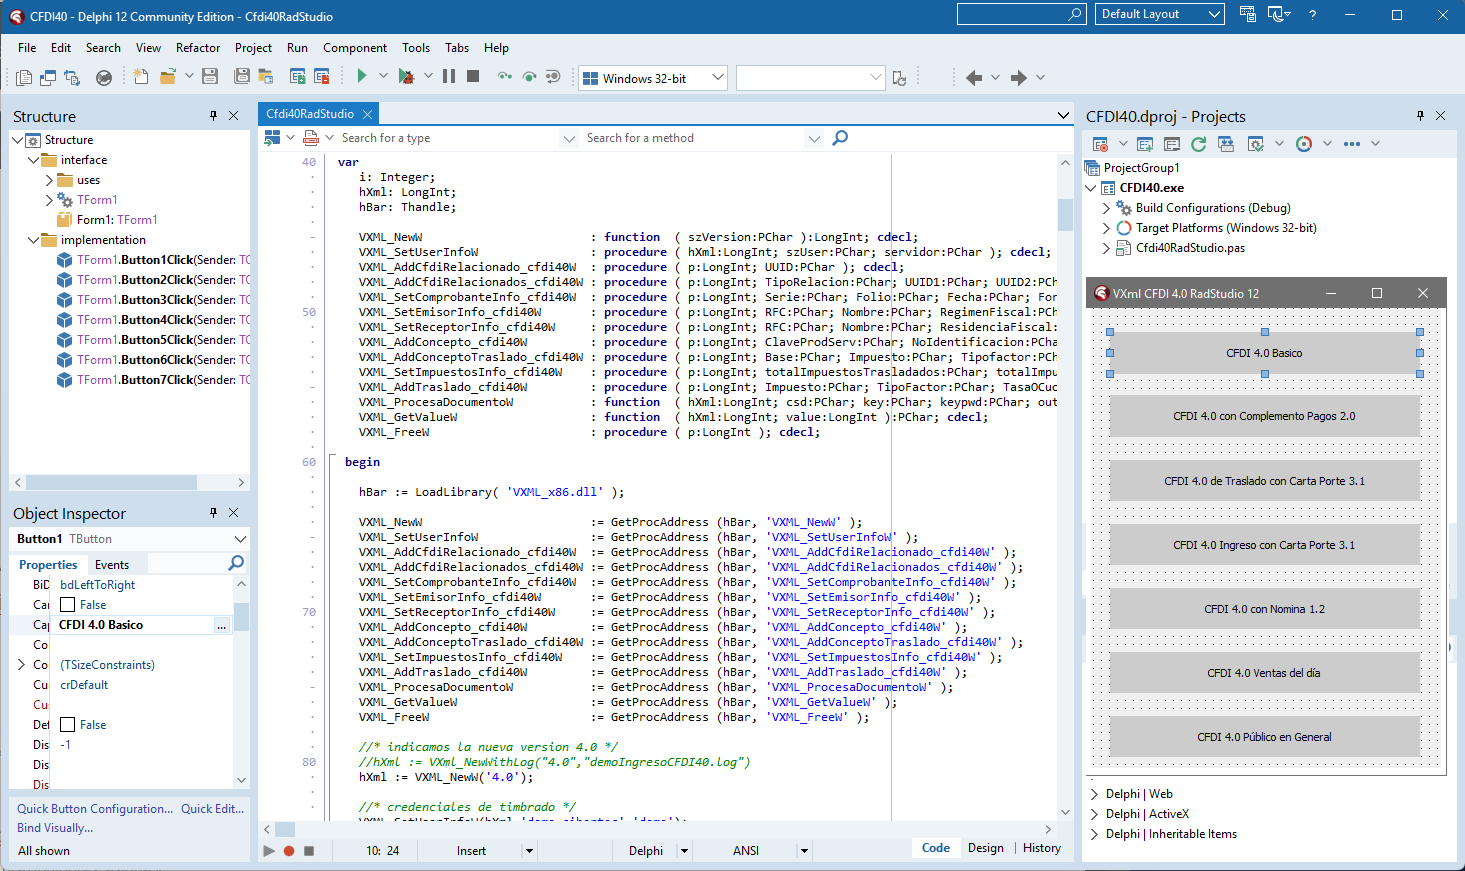Open the Project menu
The height and width of the screenshot is (871, 1465).
[x=253, y=48]
